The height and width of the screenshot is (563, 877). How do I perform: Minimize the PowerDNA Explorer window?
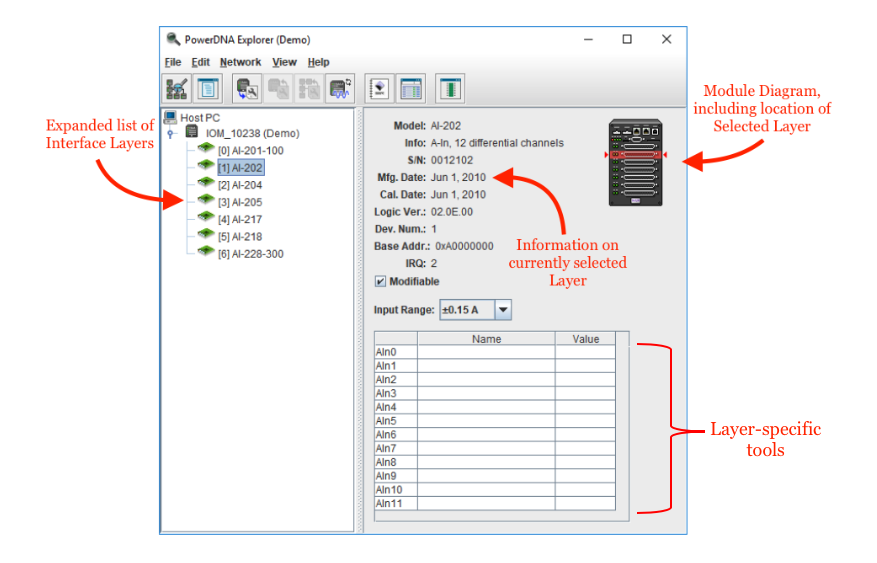tap(588, 39)
